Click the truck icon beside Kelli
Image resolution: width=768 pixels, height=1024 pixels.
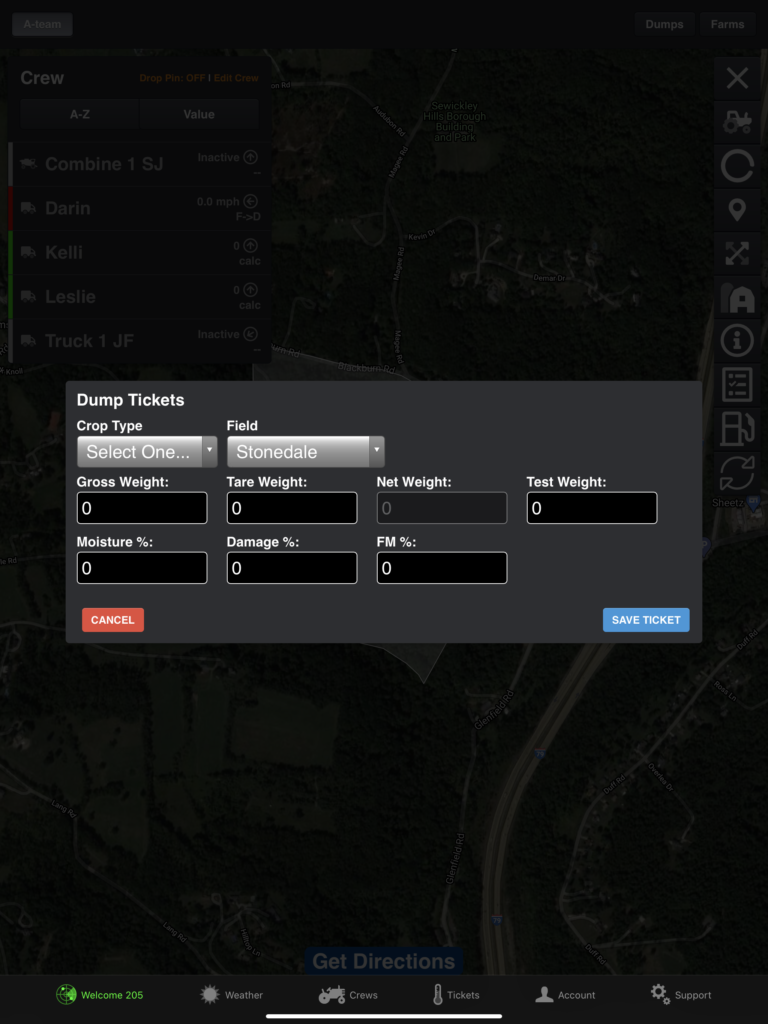tap(28, 252)
